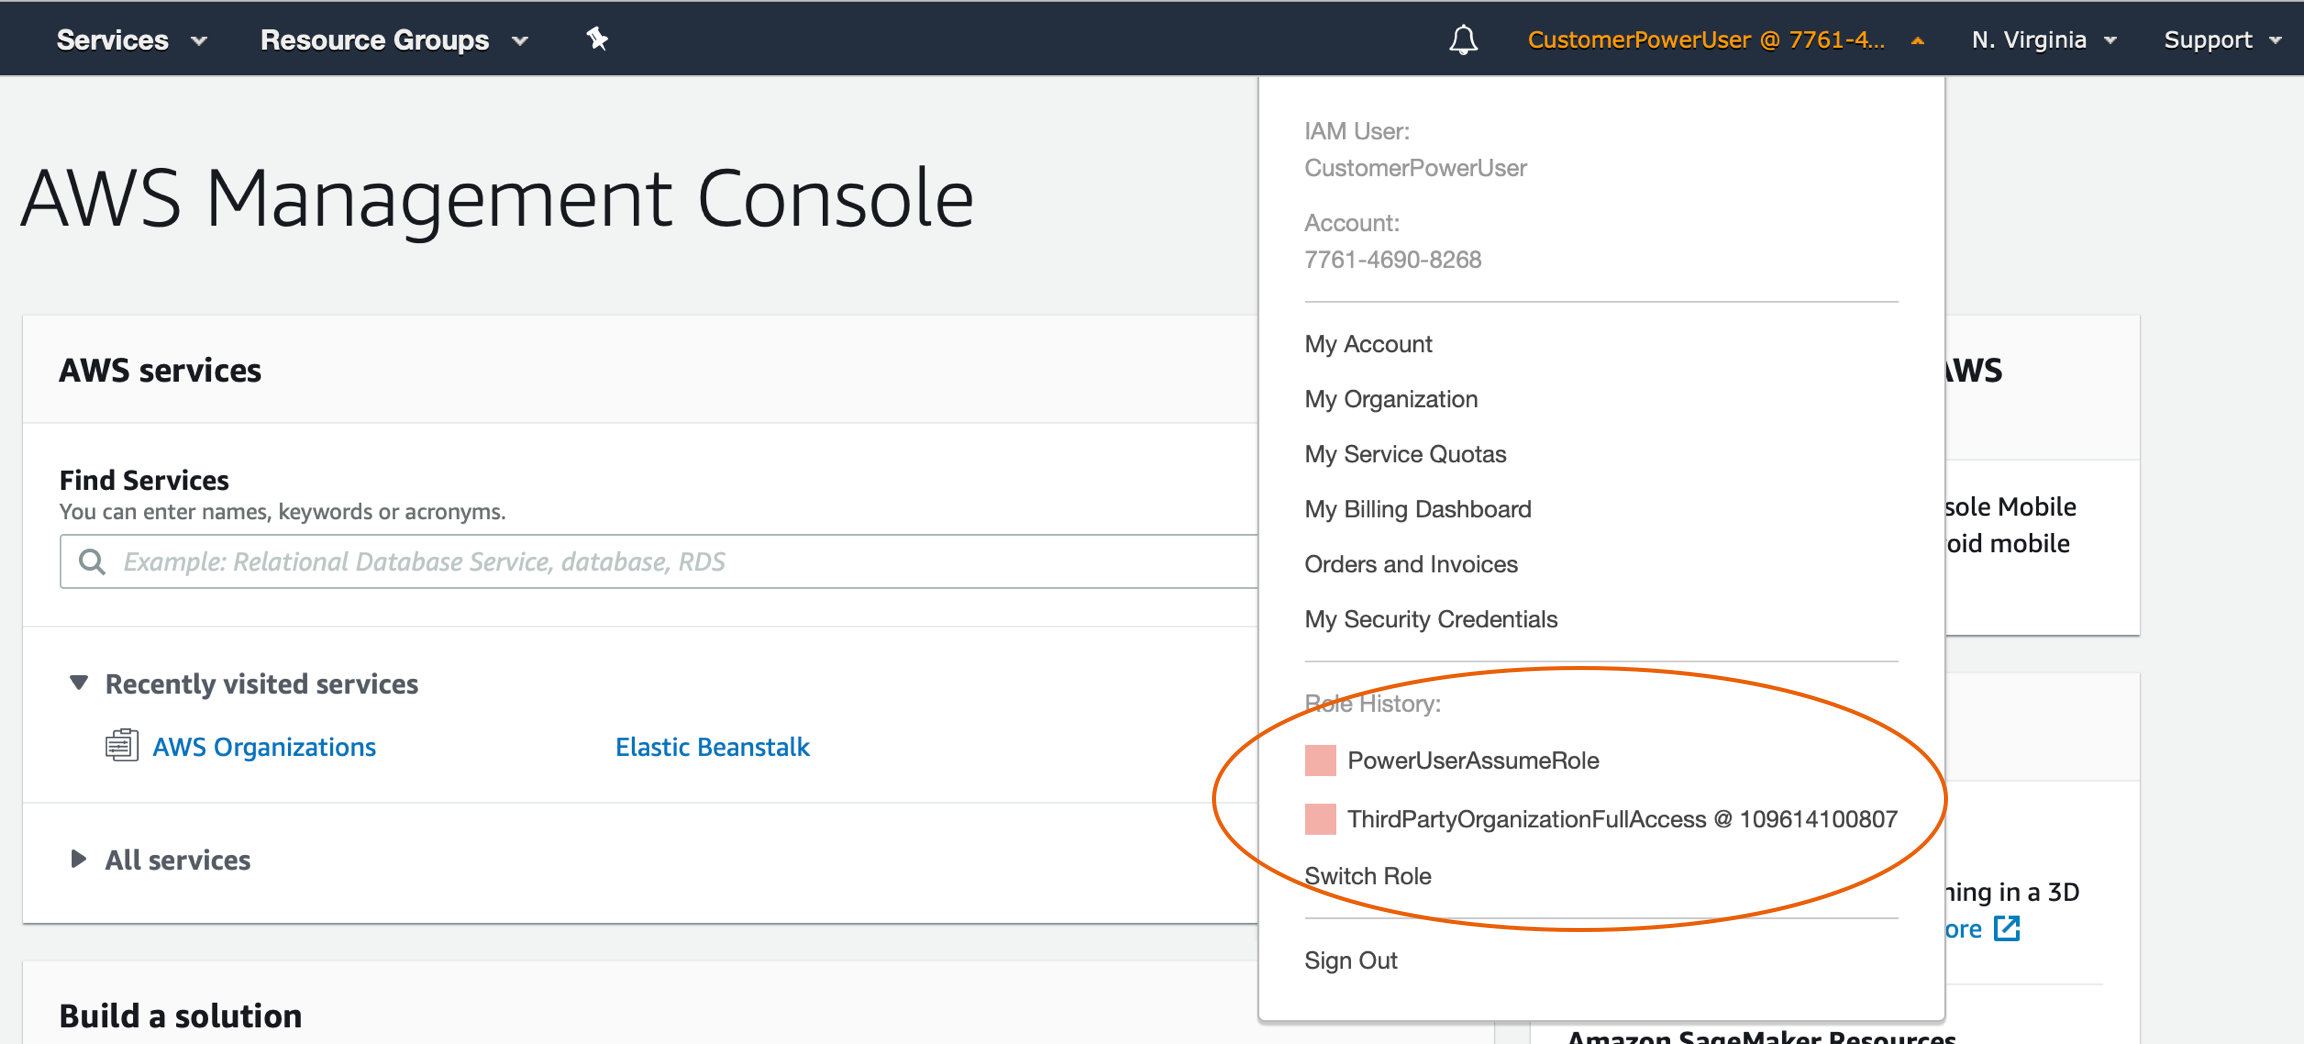Collapse the Recently visited services section

[x=78, y=682]
